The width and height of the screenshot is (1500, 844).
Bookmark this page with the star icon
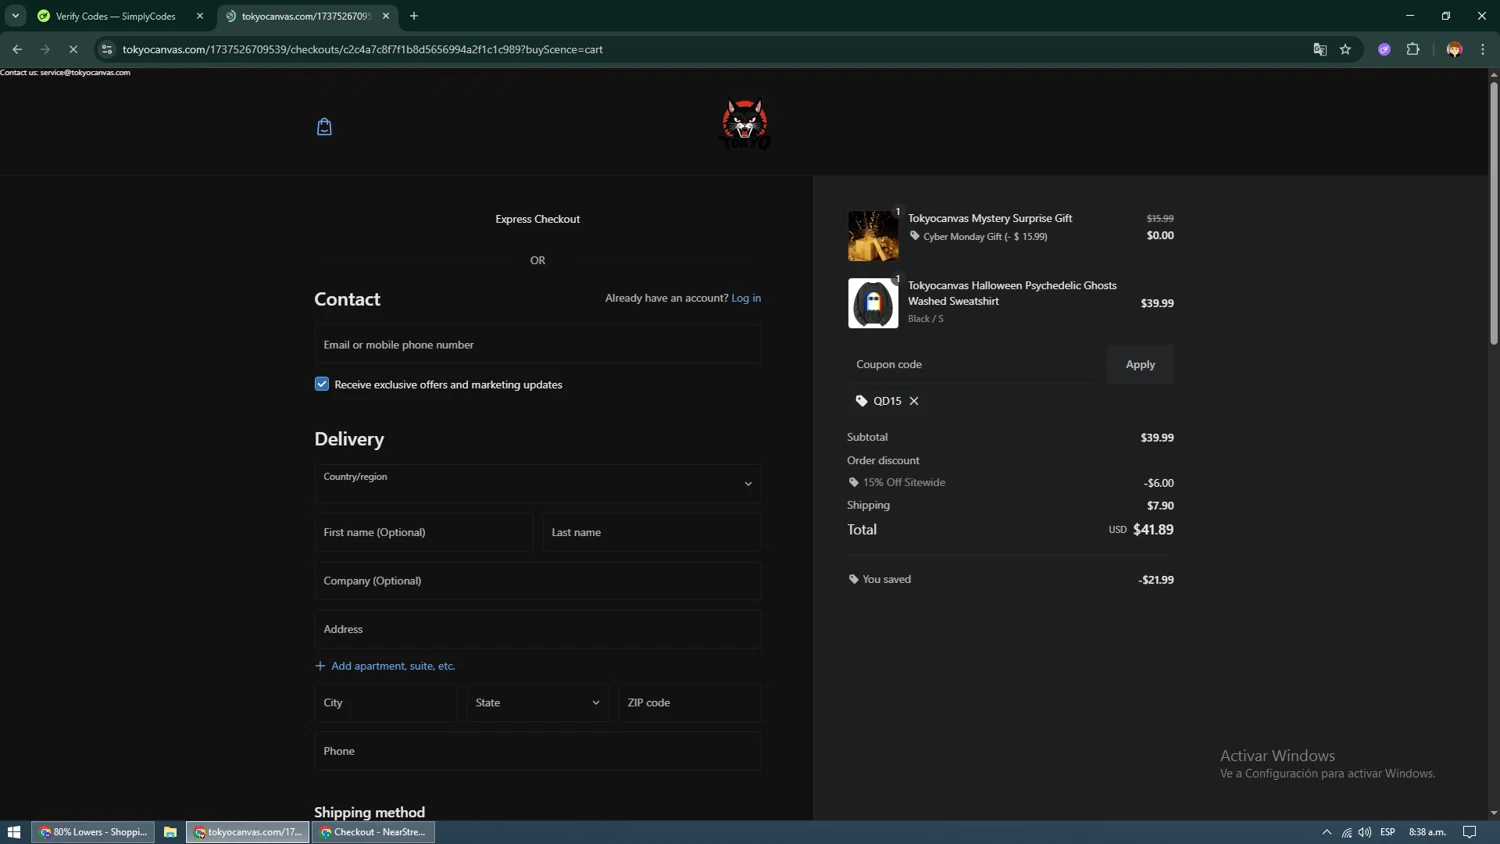tap(1346, 49)
